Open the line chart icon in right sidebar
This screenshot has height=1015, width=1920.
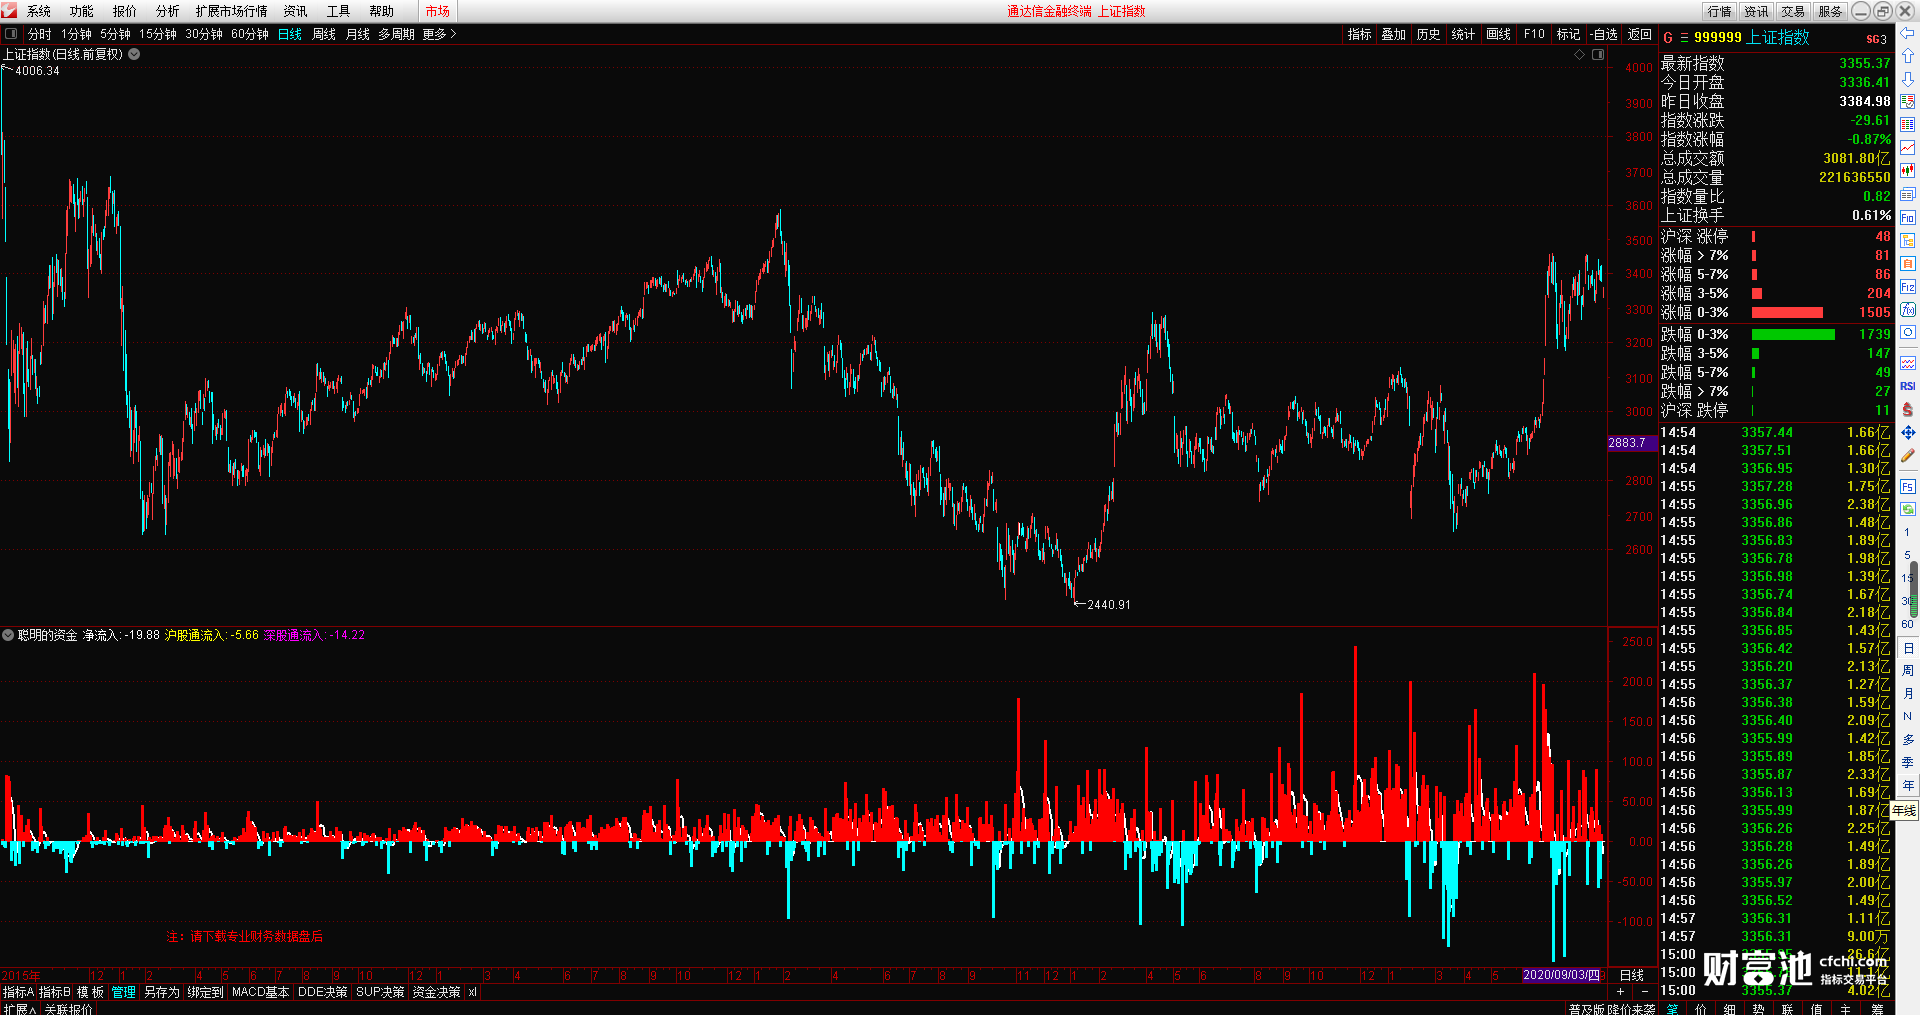pyautogui.click(x=1908, y=148)
